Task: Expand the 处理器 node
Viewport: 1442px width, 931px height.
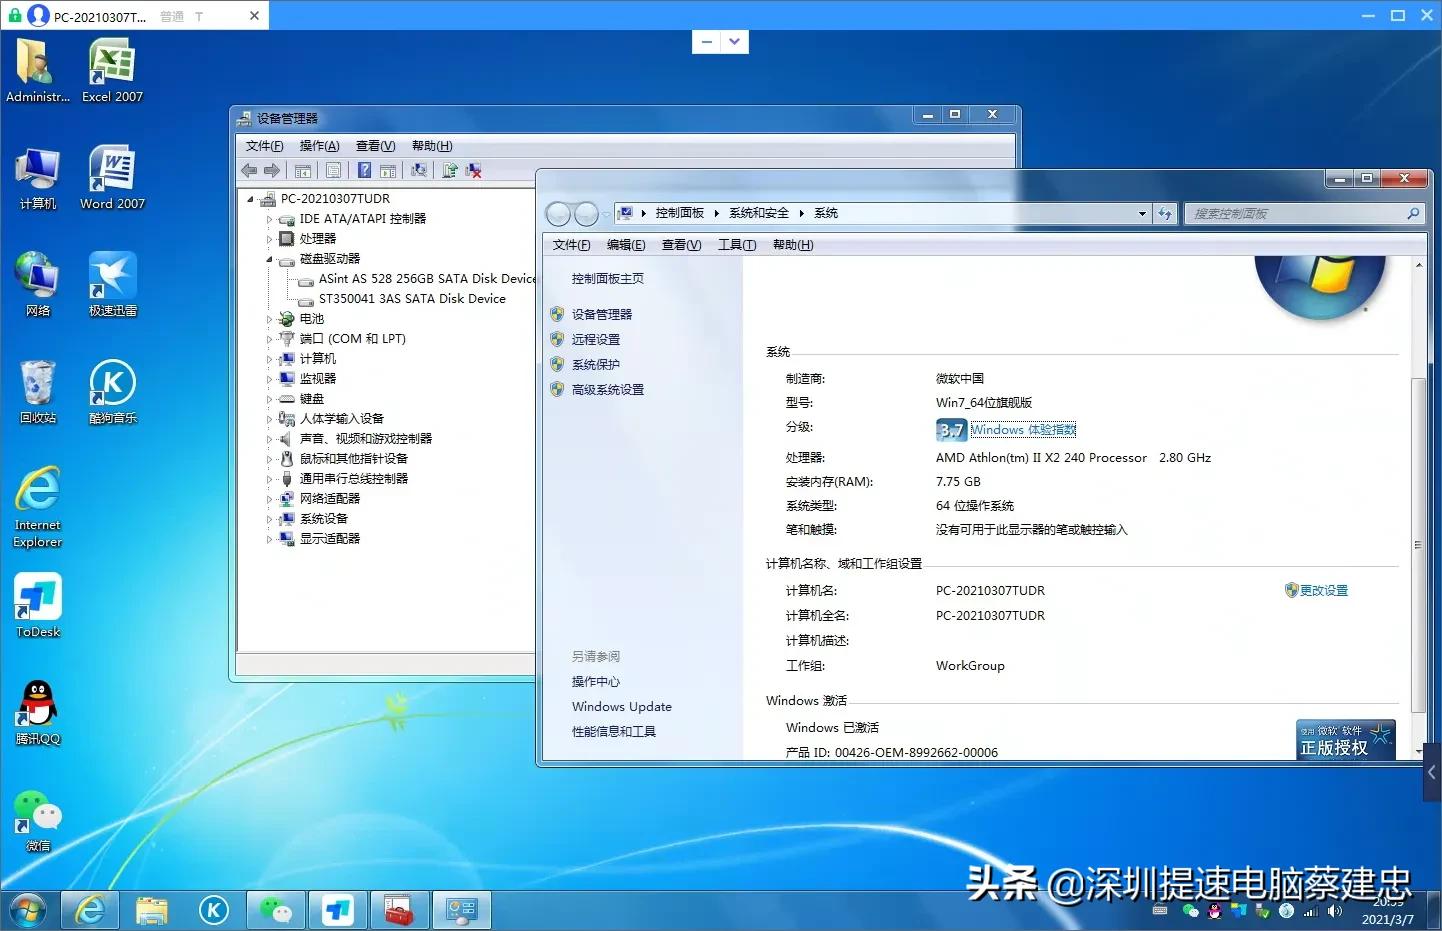Action: point(269,239)
